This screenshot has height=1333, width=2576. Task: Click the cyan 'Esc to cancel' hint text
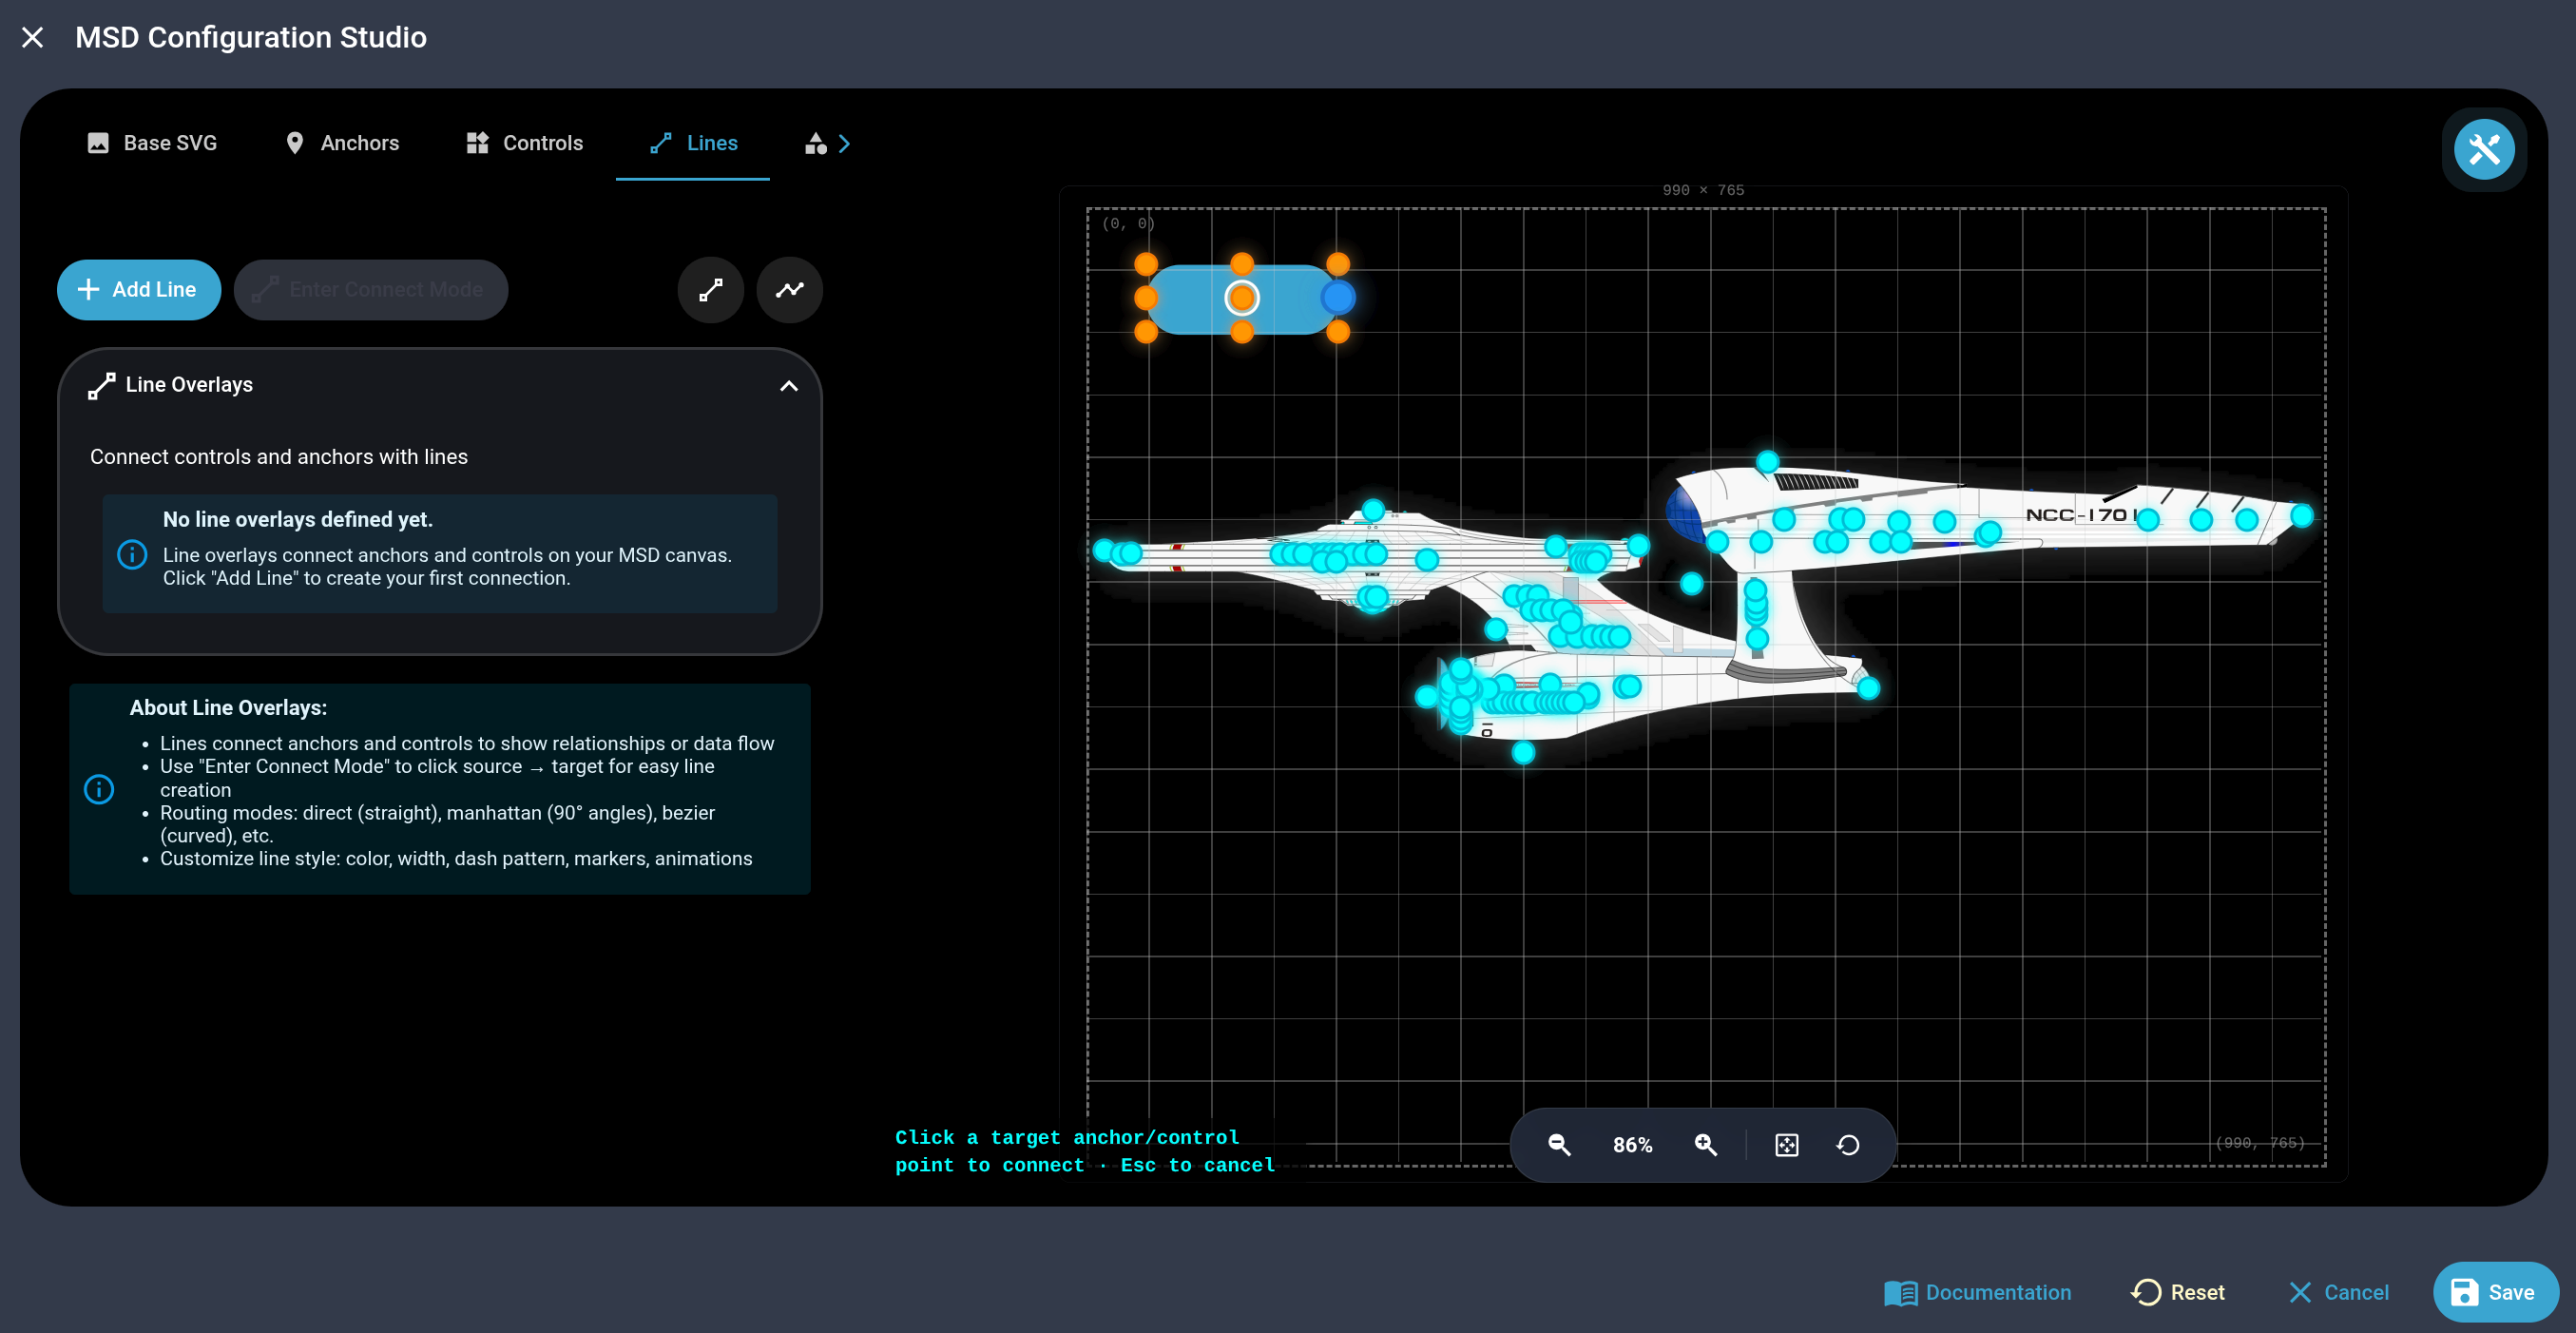pyautogui.click(x=1198, y=1165)
